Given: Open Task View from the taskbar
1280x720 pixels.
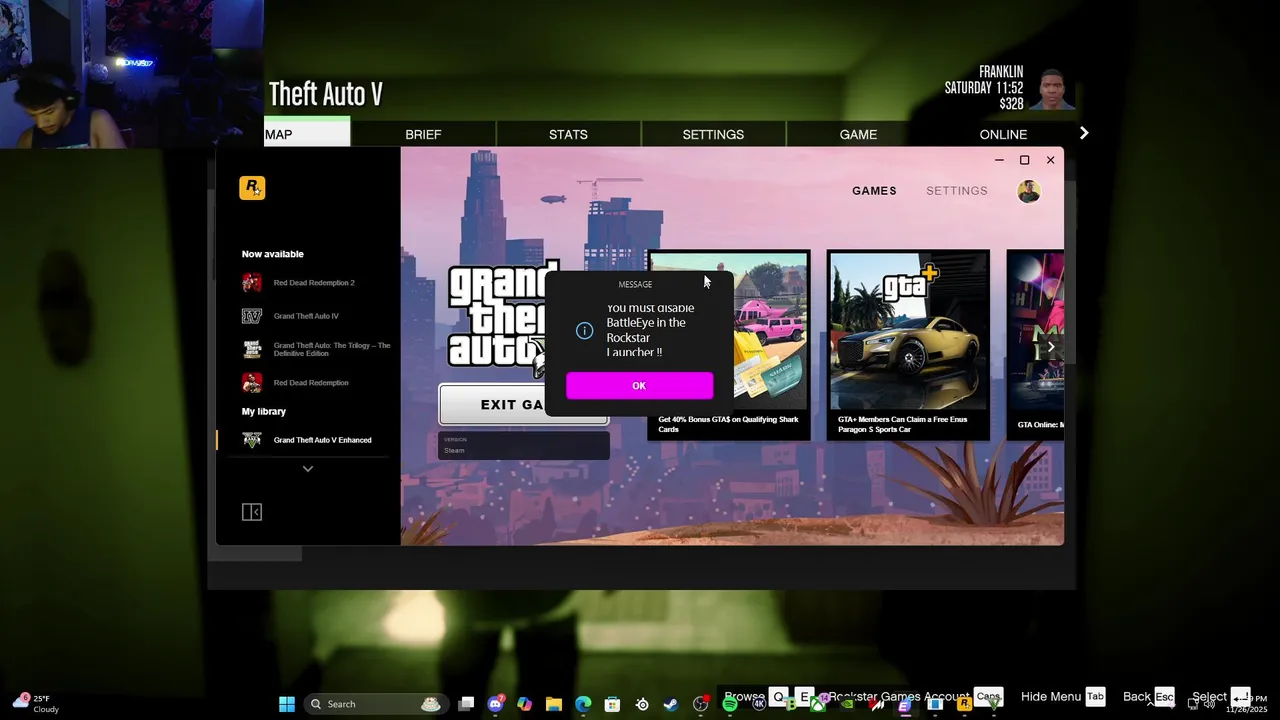Looking at the screenshot, I should coord(466,704).
